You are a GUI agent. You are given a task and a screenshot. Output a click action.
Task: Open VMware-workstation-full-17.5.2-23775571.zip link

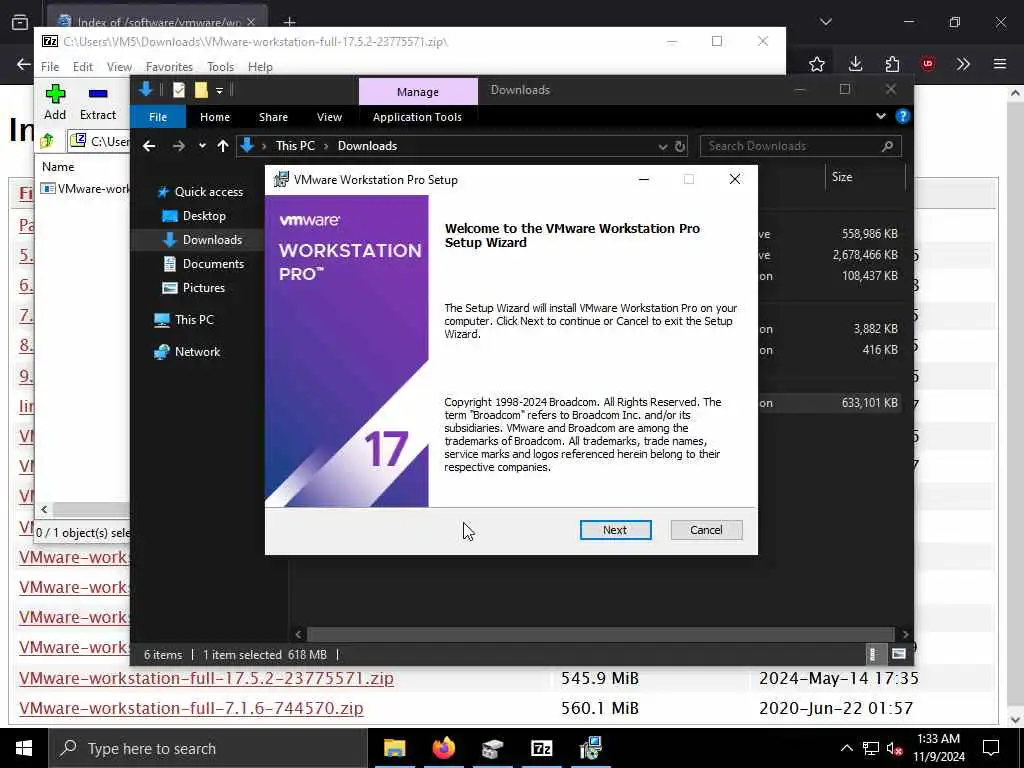click(x=206, y=678)
